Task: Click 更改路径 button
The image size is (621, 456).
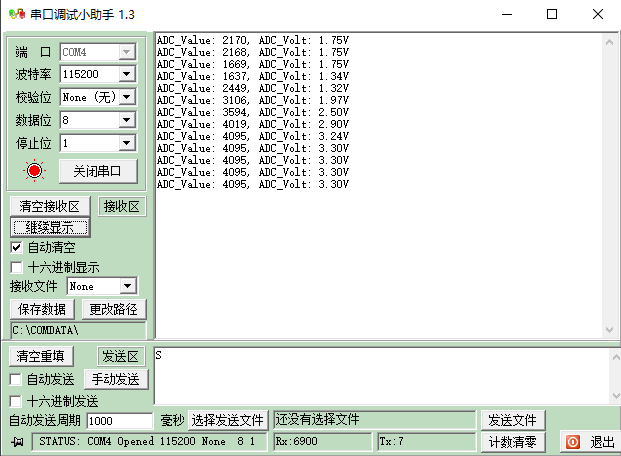Action: pos(114,309)
